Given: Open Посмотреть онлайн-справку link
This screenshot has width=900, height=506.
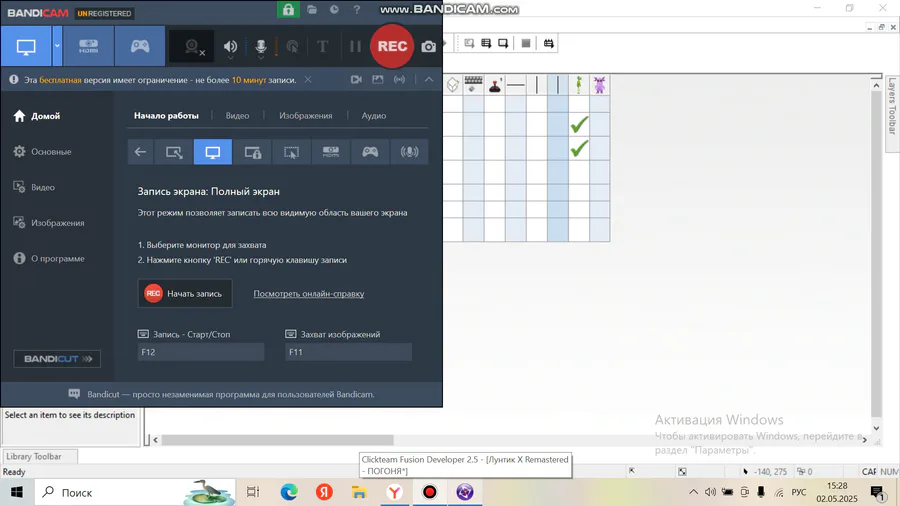Looking at the screenshot, I should 309,294.
